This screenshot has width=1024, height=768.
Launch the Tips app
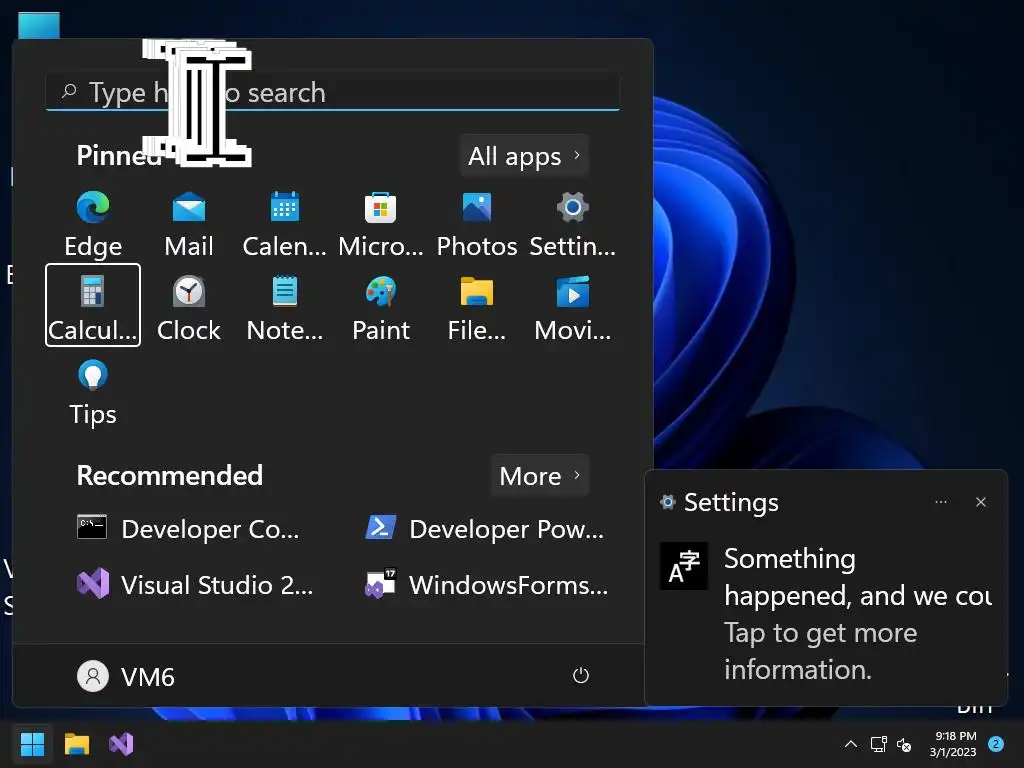pos(93,392)
